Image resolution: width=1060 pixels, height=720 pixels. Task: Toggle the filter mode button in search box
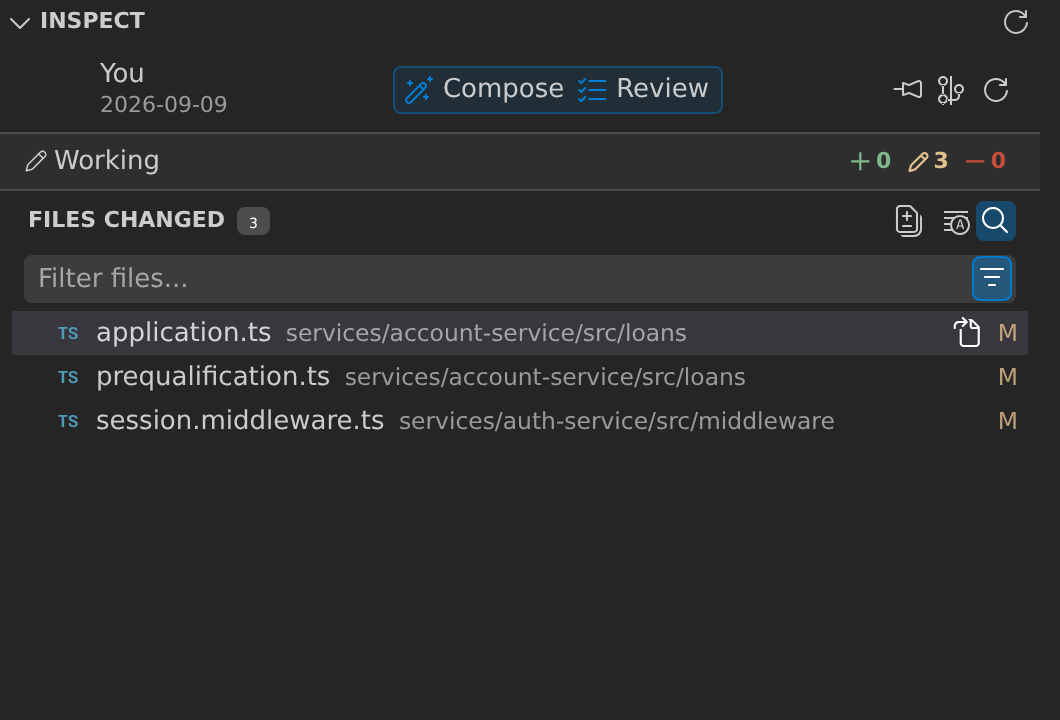point(992,279)
